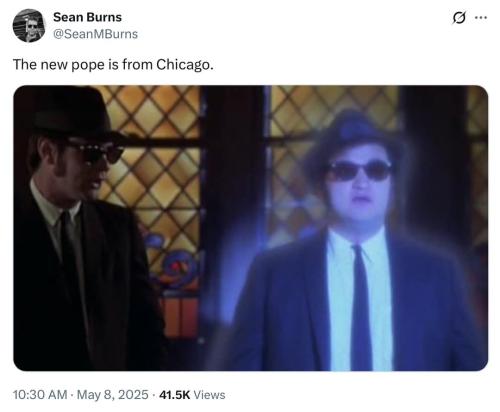
Task: Open the attached movie still image
Action: point(251,228)
